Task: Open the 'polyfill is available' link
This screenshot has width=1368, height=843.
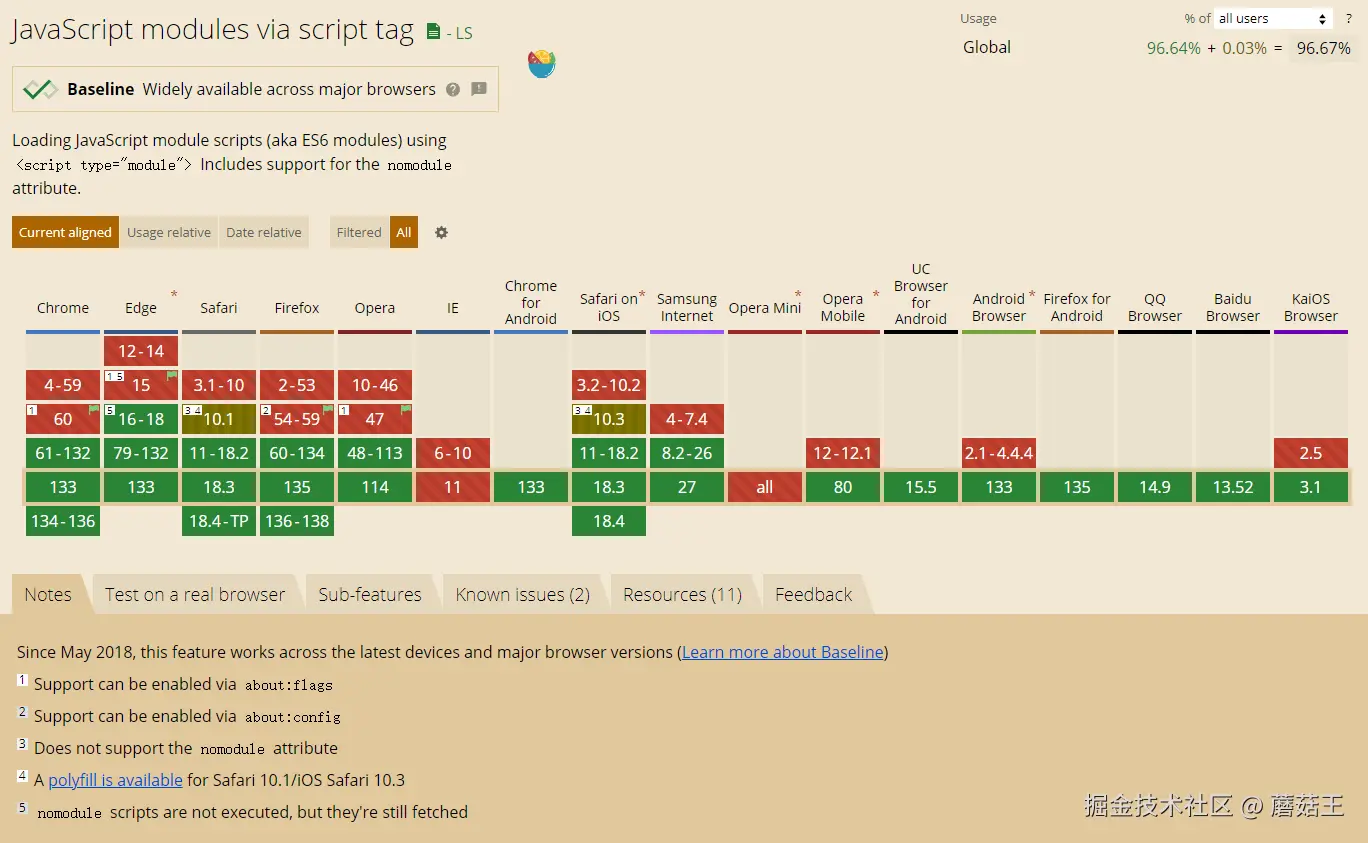Action: point(115,780)
